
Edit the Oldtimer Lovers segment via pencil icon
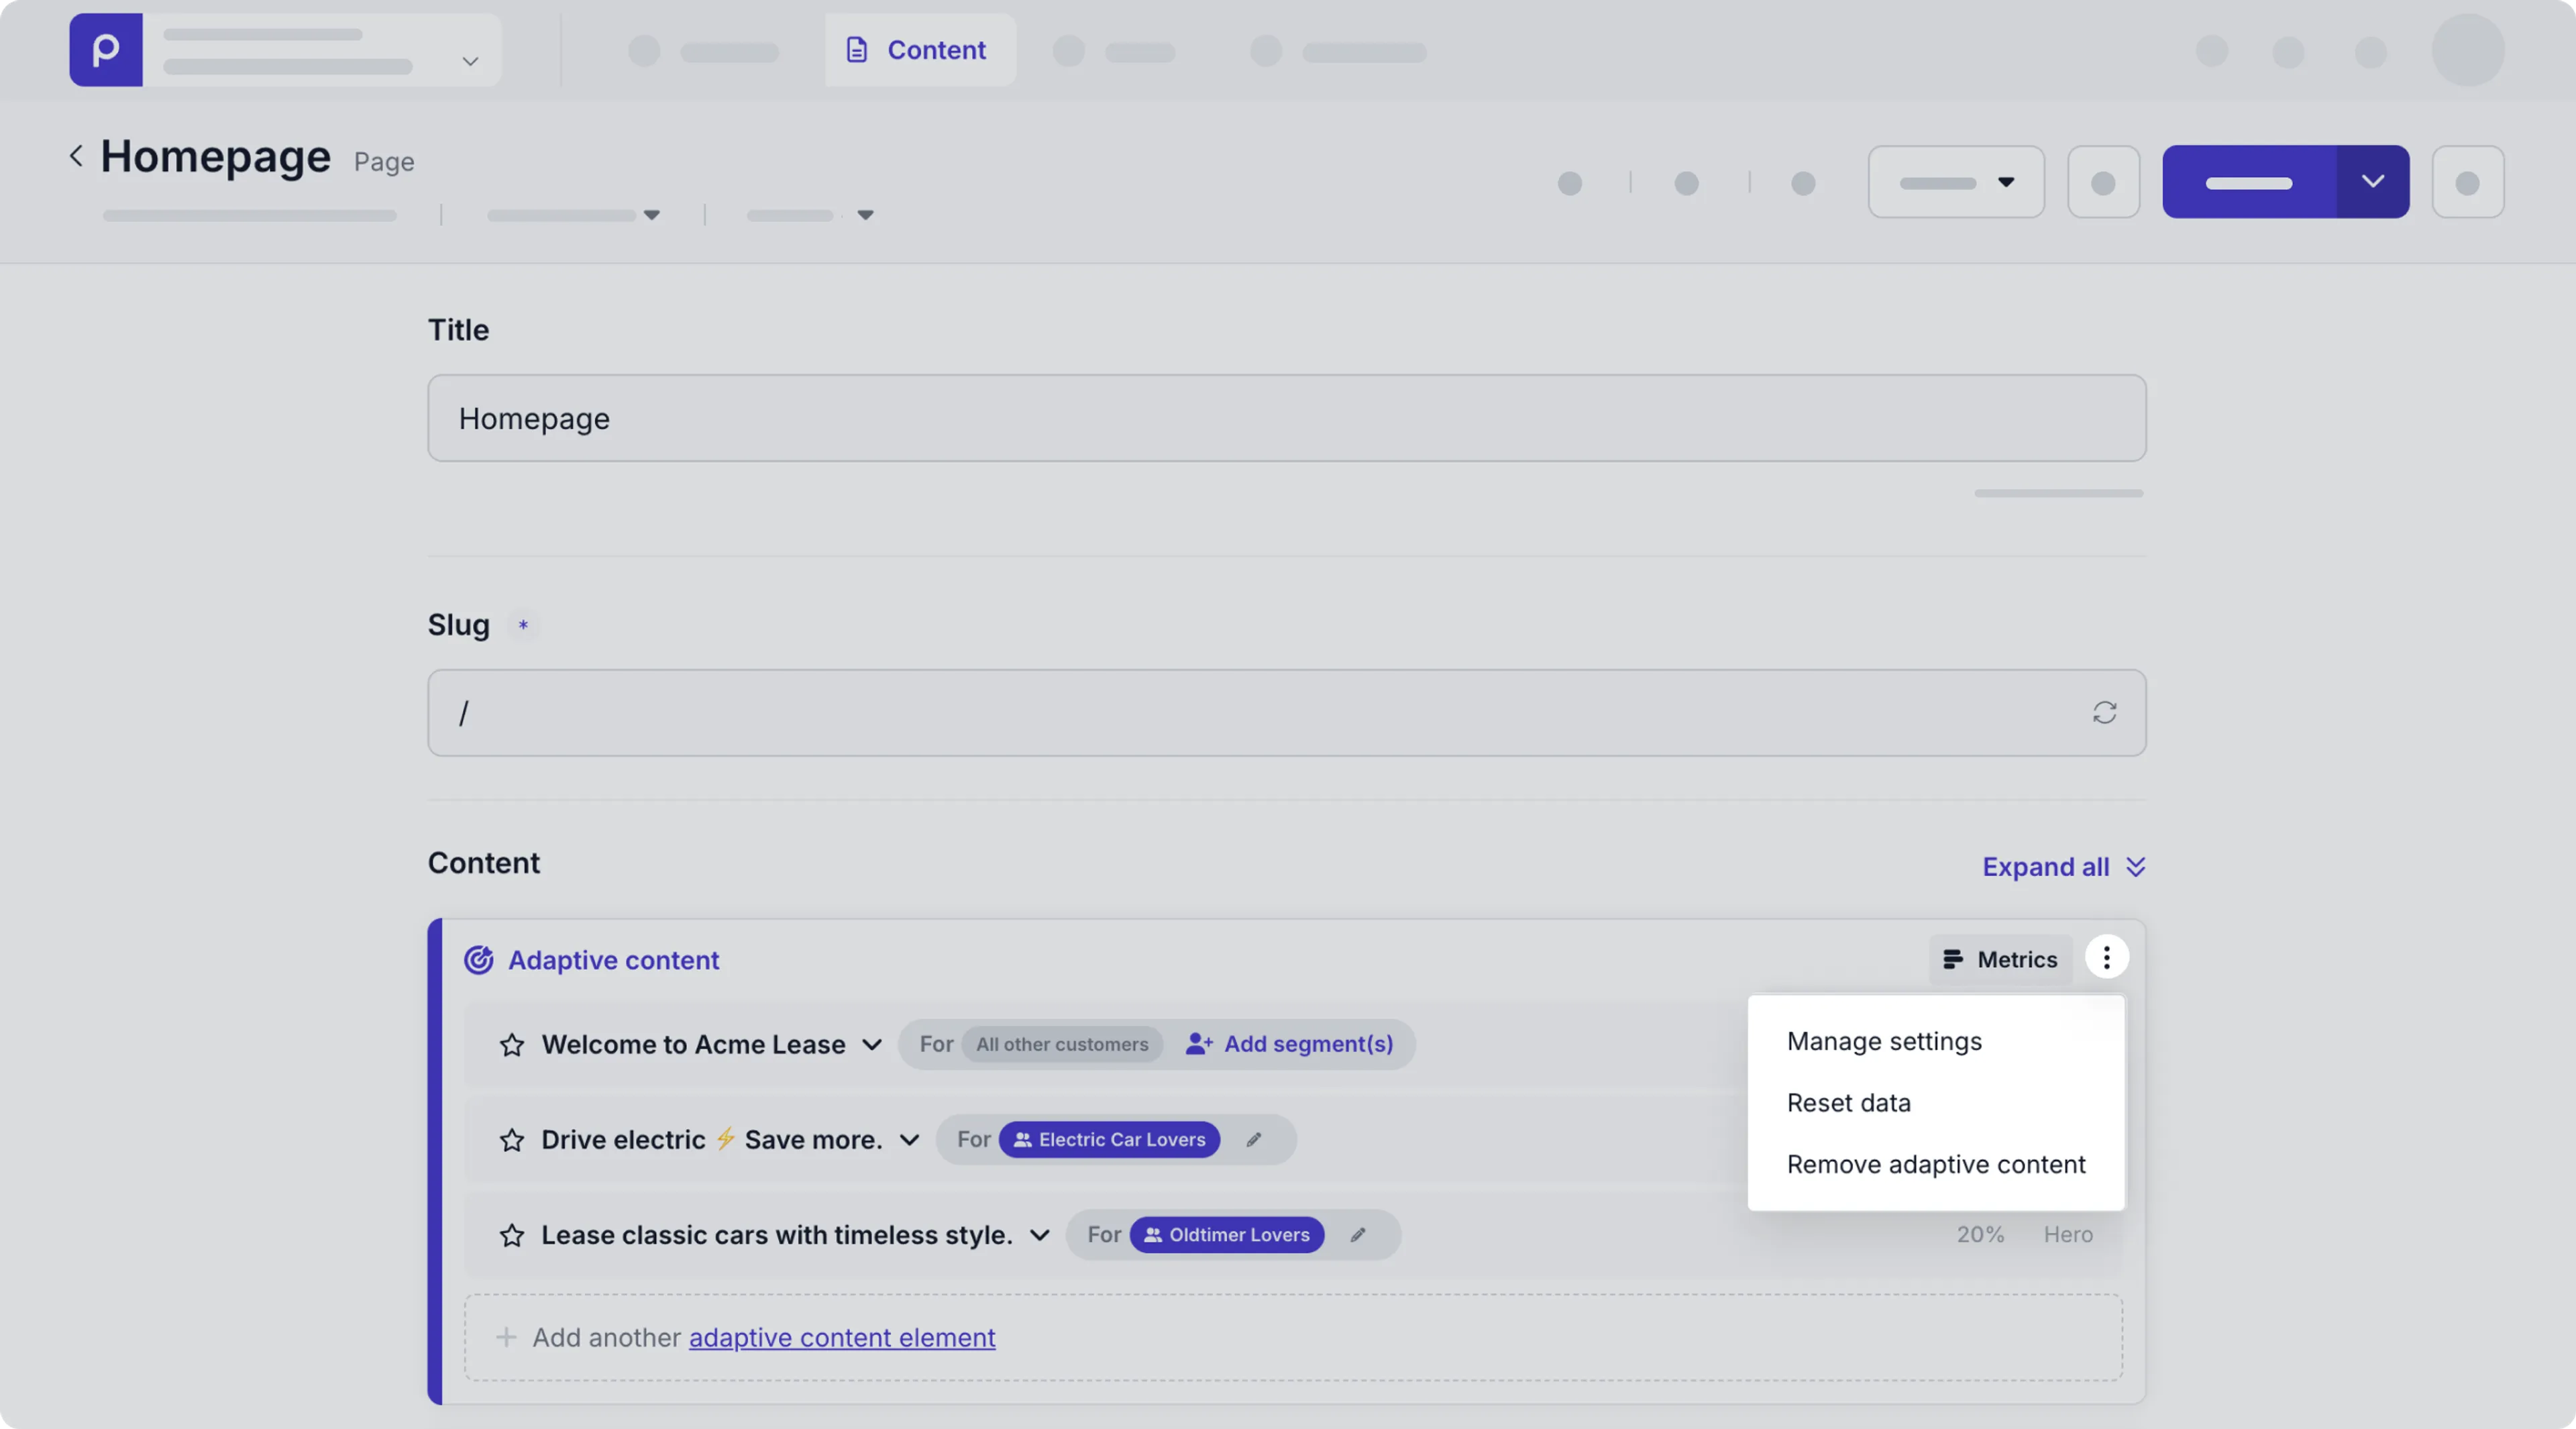1358,1234
